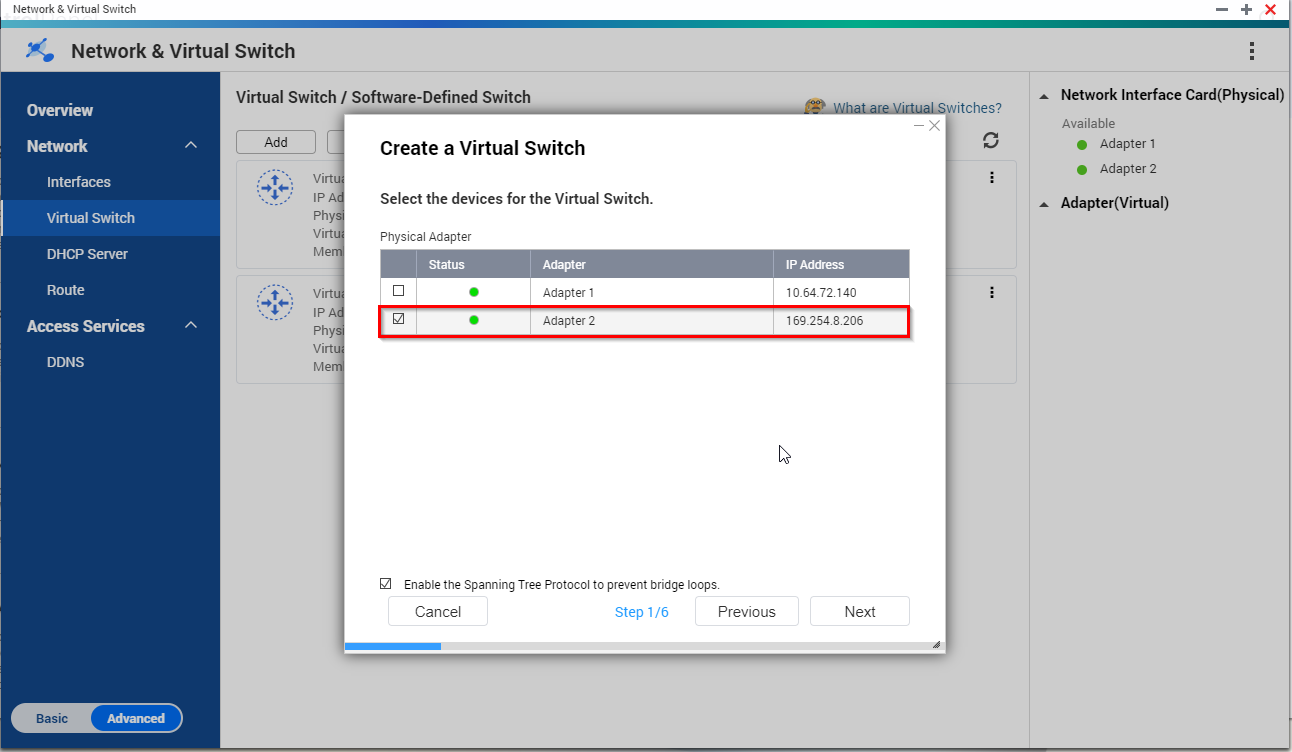Switch to Basic mode toggle

point(52,718)
